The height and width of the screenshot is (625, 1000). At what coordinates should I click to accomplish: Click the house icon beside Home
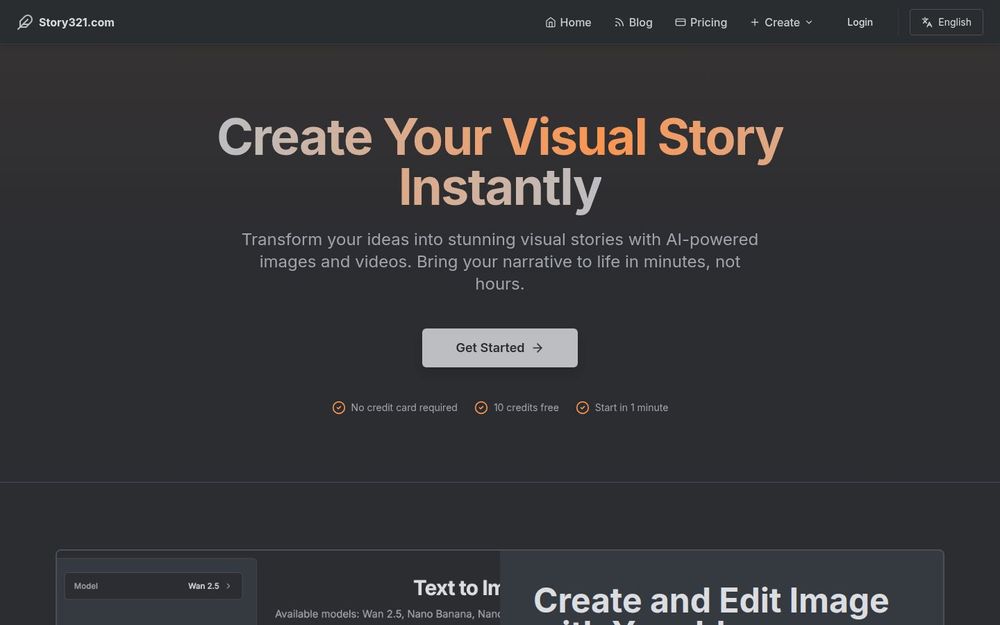550,22
